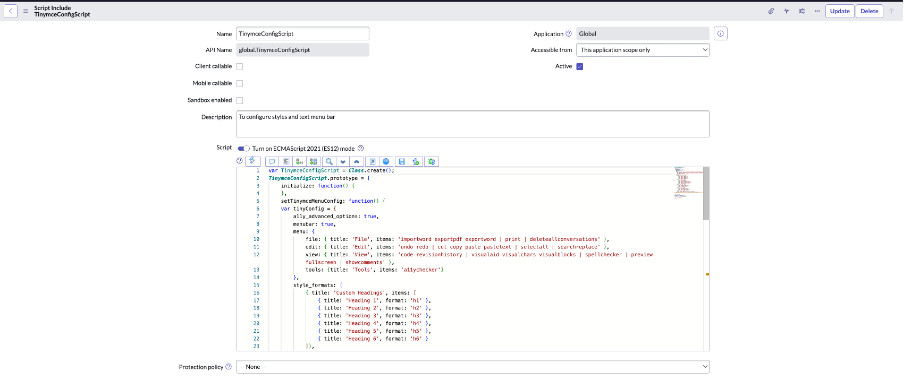Find previous with the up chevron icon
The image size is (904, 380).
click(356, 161)
